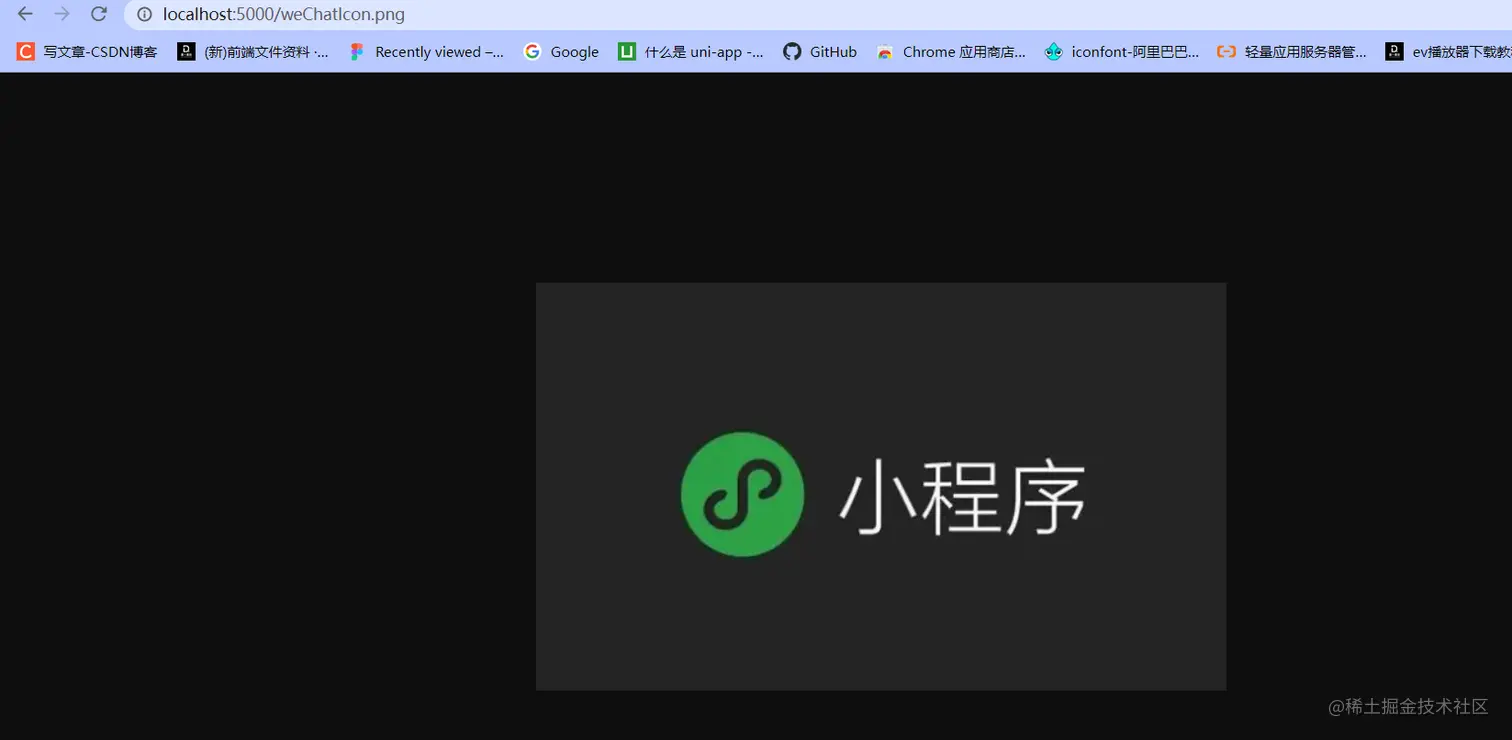Reload the page with refresh icon
This screenshot has height=740, width=1512.
click(x=99, y=14)
